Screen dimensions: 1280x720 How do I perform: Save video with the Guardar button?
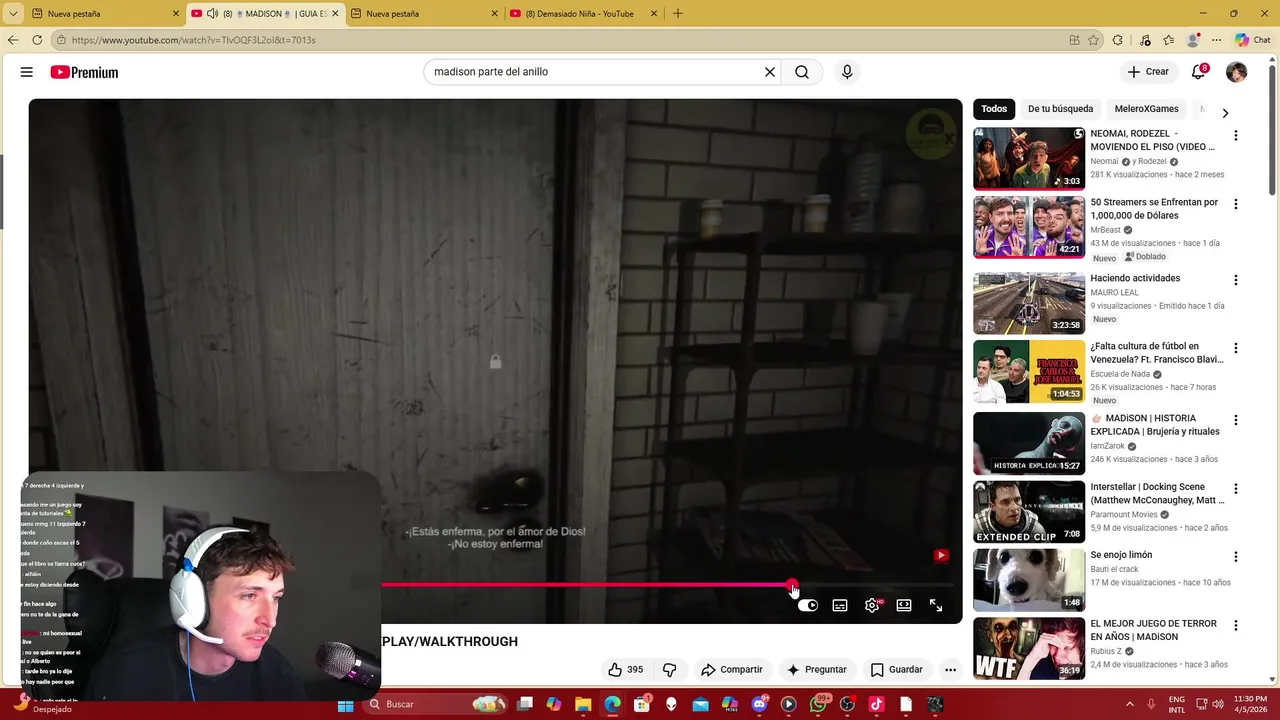pyautogui.click(x=897, y=669)
